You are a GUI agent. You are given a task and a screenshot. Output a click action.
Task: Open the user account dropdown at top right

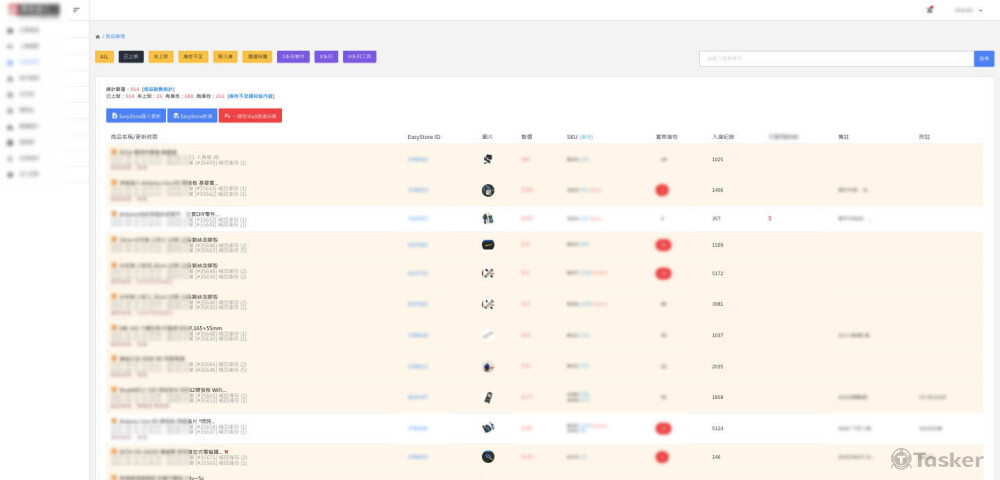pos(969,10)
